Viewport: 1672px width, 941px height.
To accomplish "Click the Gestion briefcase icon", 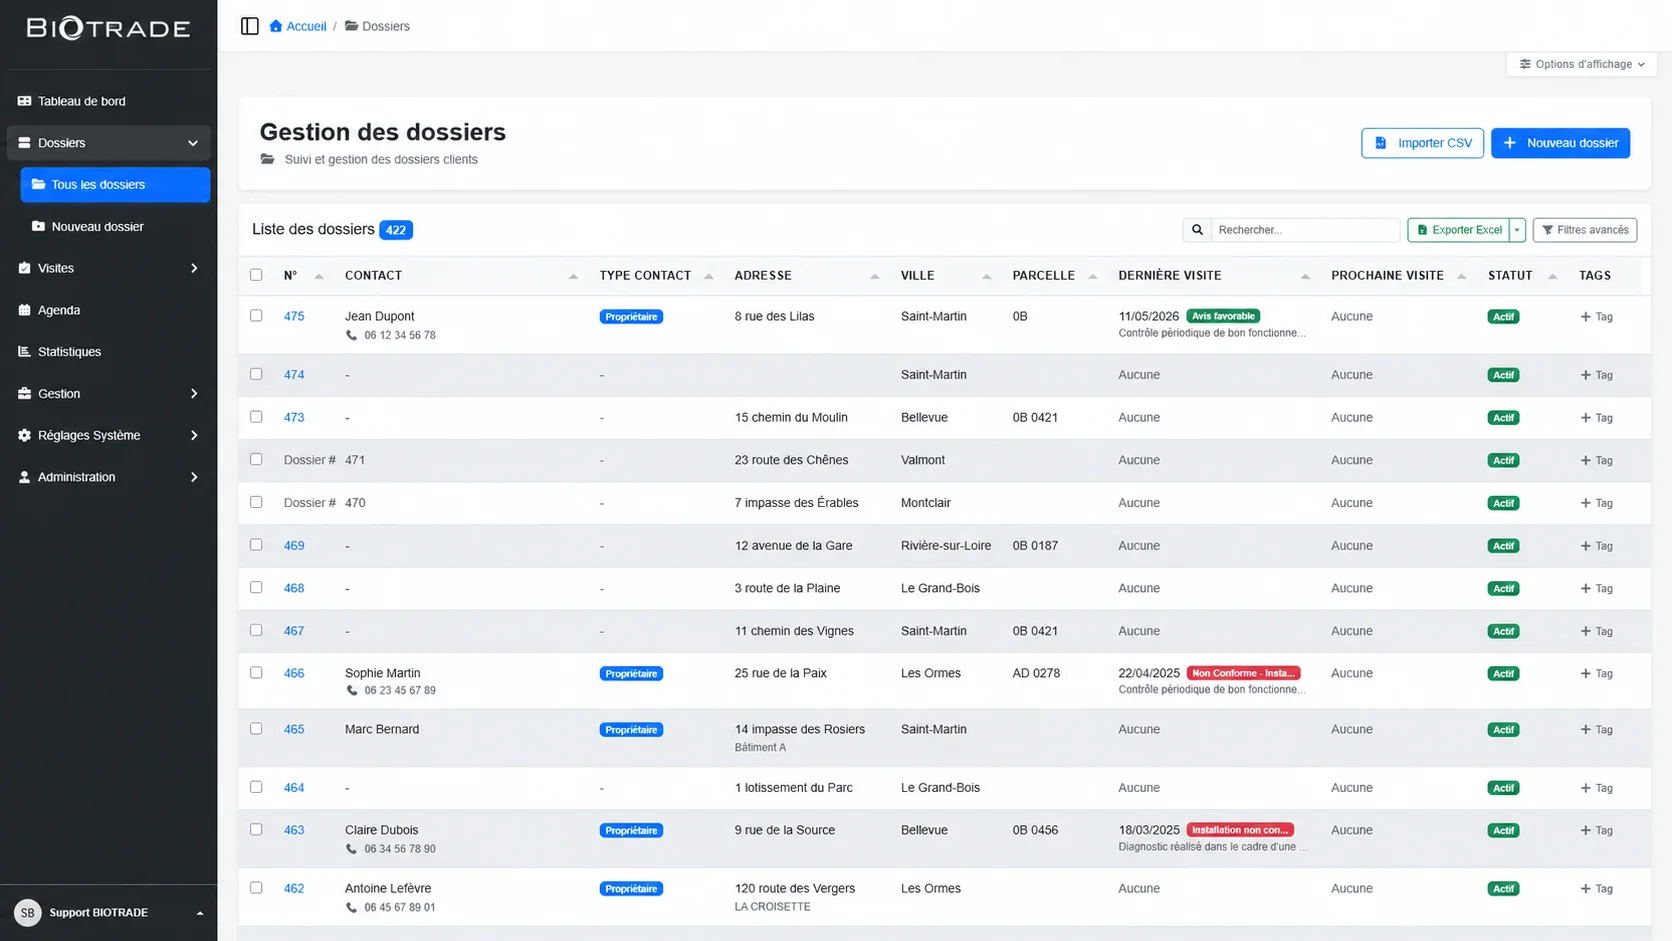I will [25, 394].
